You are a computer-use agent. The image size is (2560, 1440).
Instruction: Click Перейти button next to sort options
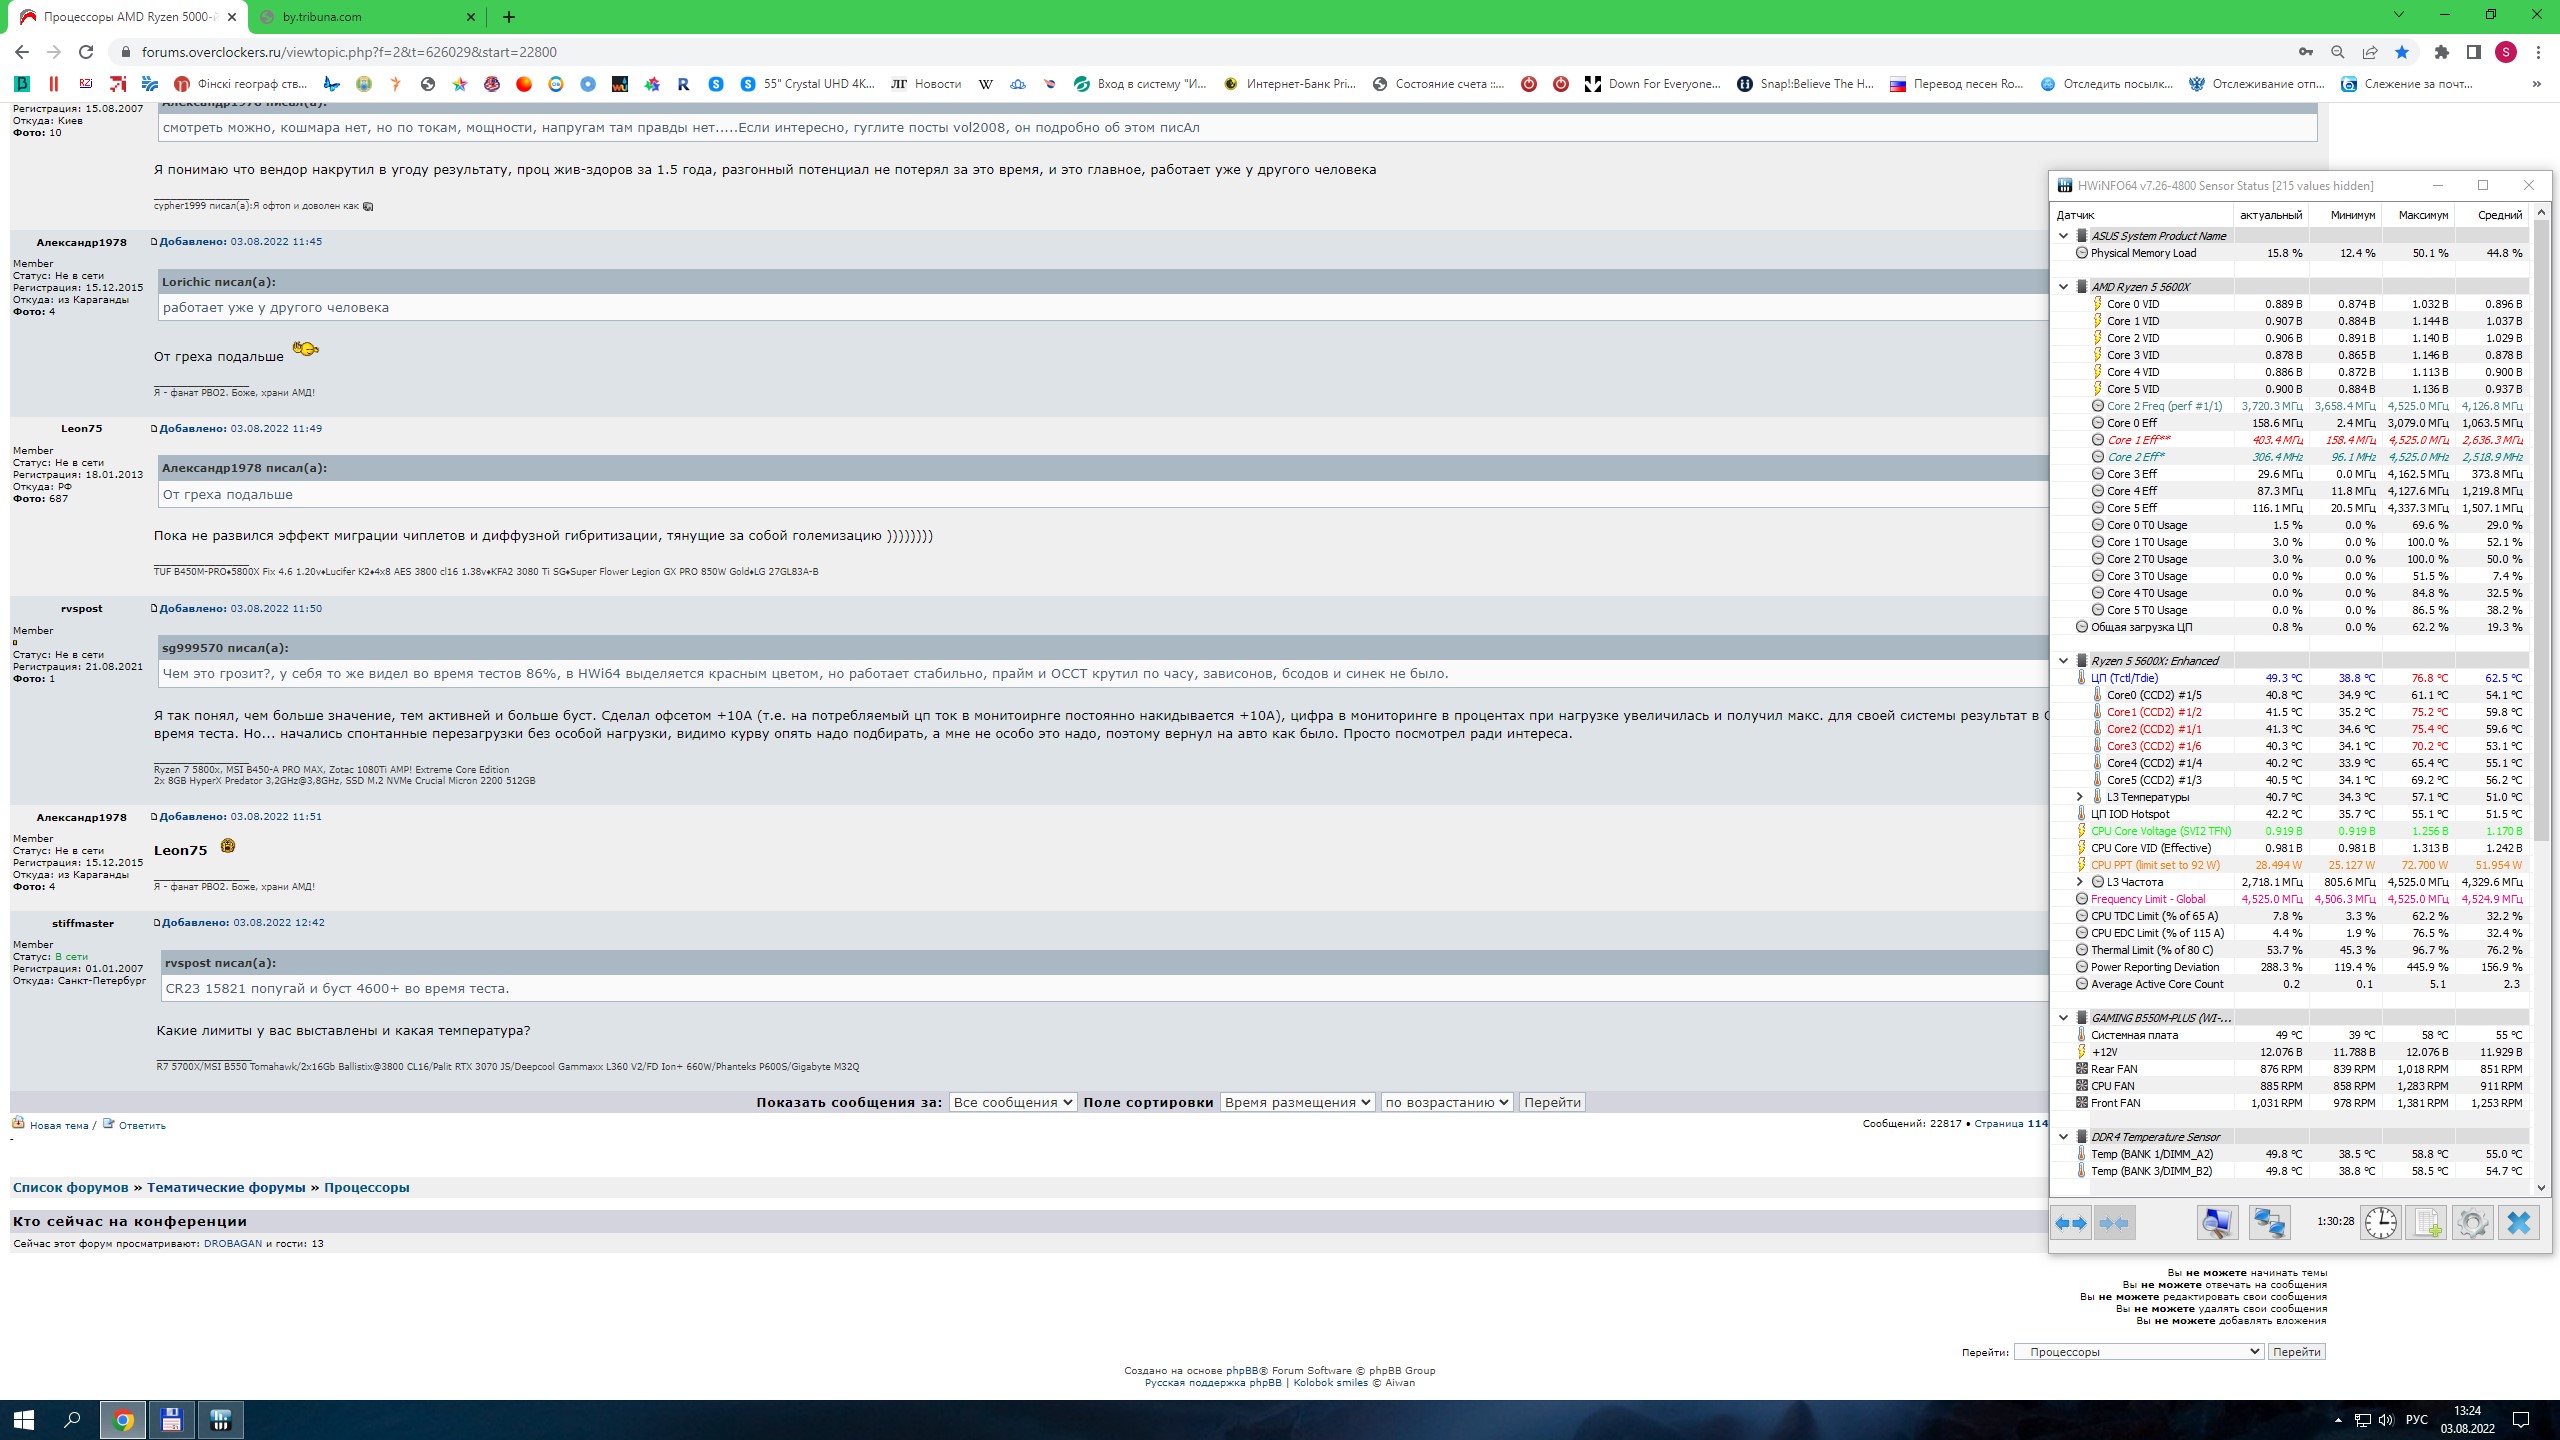tap(1552, 1102)
